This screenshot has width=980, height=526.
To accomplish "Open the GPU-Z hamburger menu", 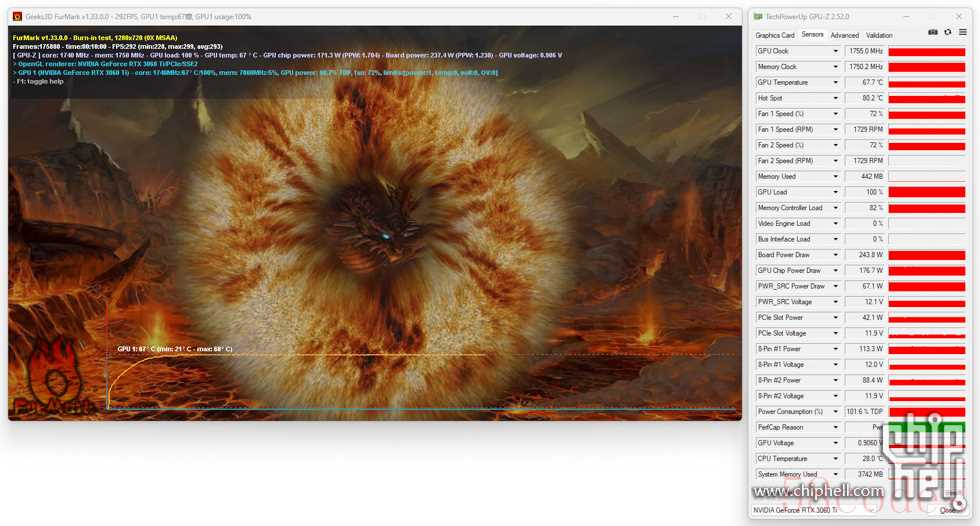I will (962, 32).
